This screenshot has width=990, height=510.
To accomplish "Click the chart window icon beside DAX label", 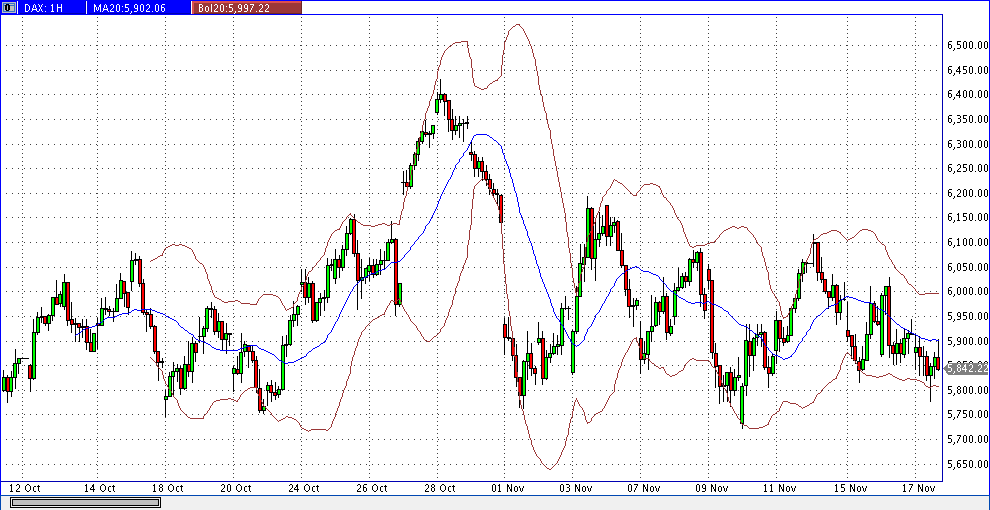I will click(x=9, y=8).
